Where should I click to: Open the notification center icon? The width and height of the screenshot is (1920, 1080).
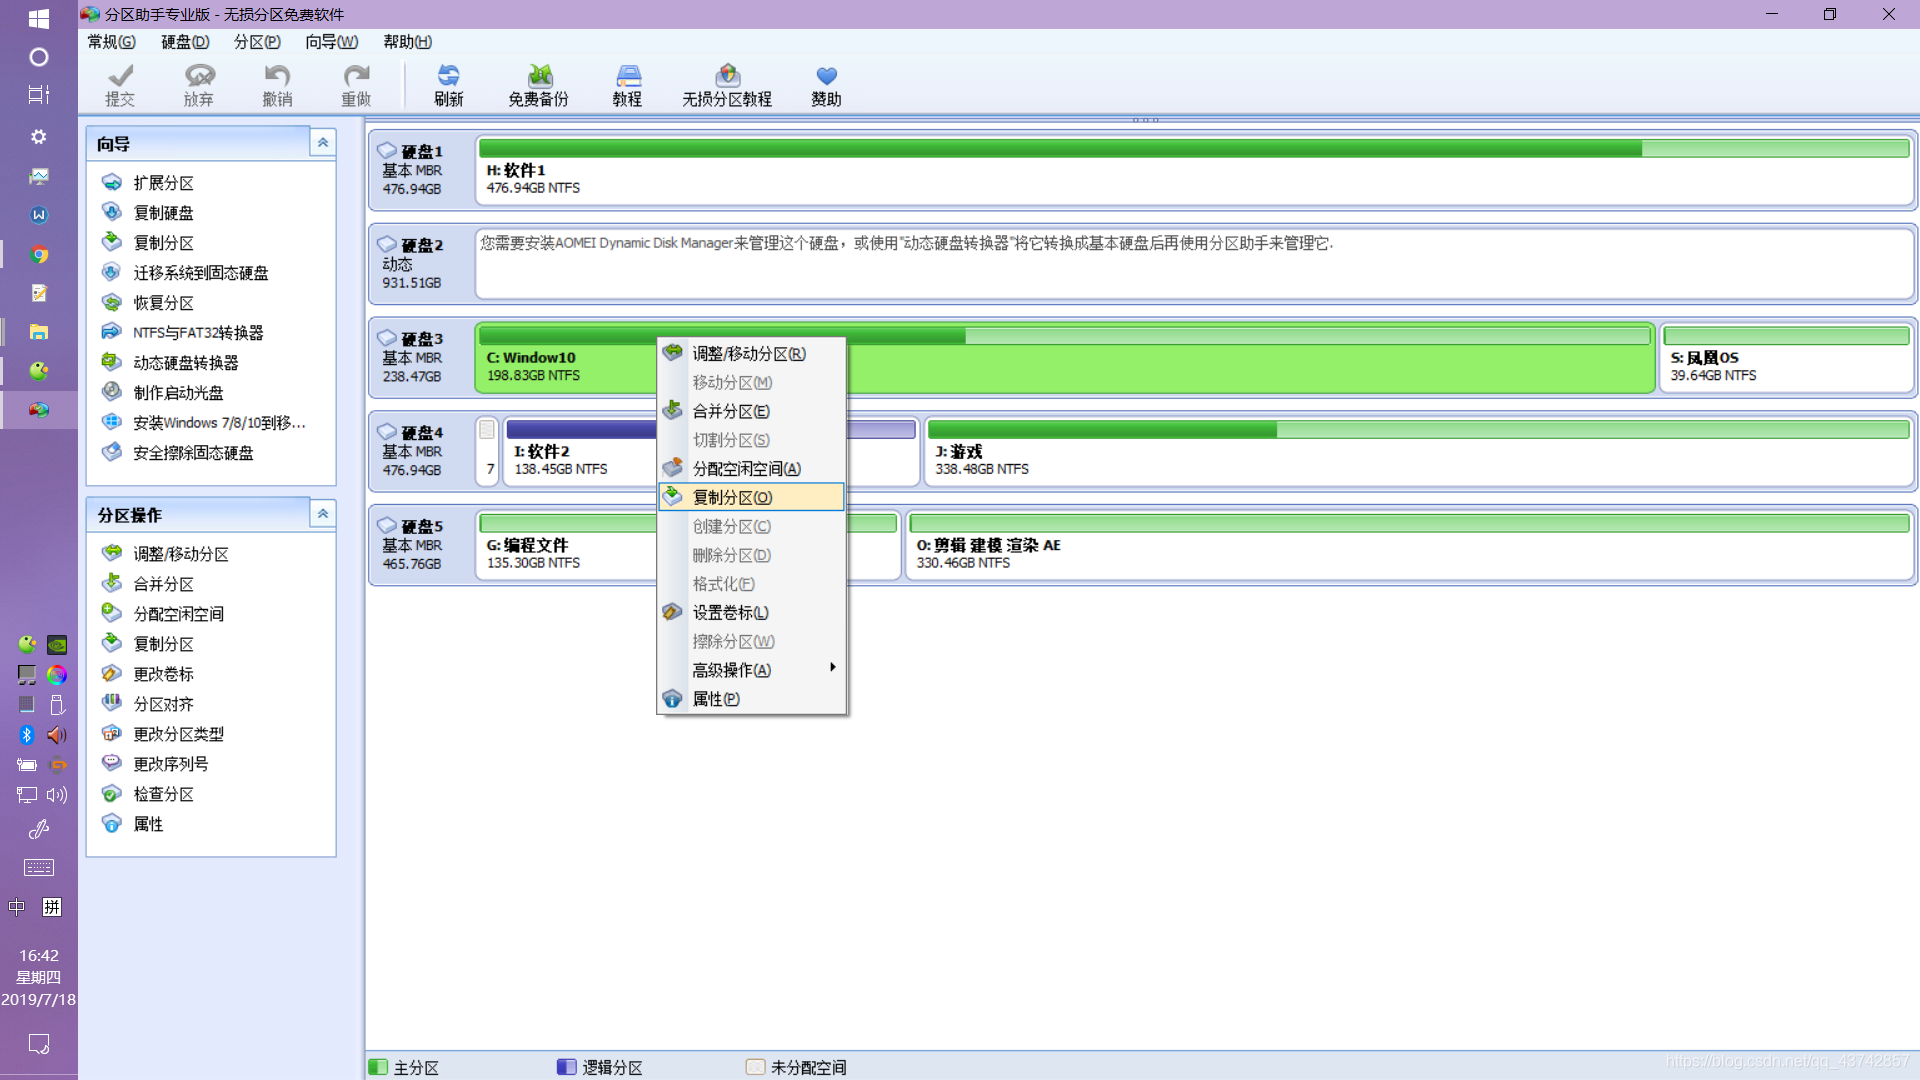tap(39, 1044)
